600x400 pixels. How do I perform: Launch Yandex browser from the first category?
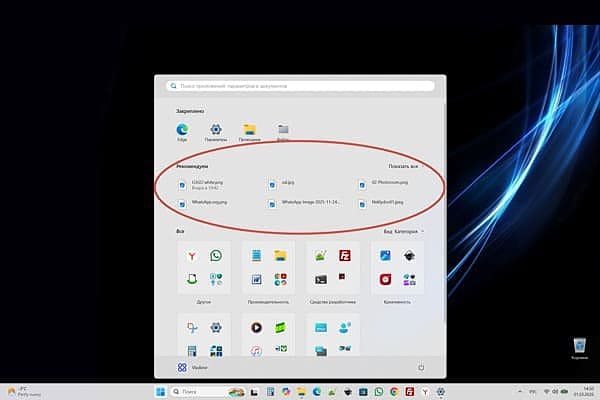191,256
